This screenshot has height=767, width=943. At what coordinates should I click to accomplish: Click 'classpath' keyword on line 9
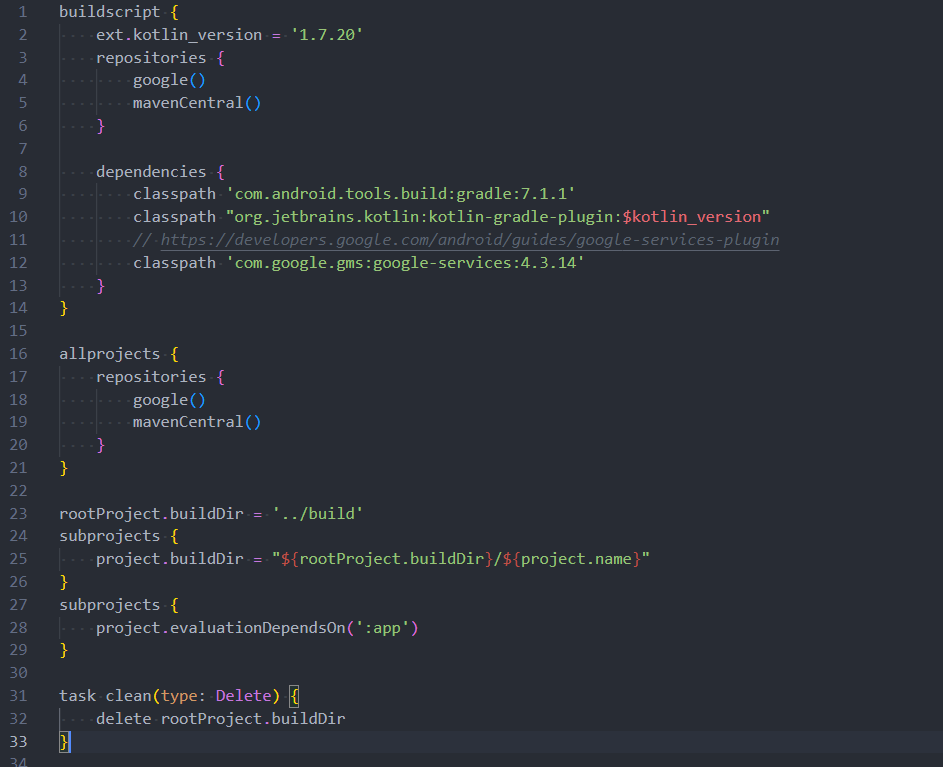[174, 194]
